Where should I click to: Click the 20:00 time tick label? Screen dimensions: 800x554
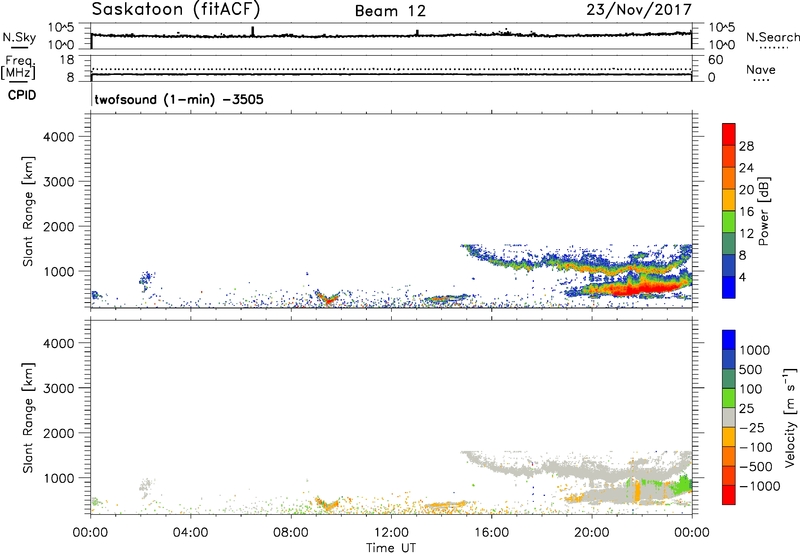(x=591, y=533)
